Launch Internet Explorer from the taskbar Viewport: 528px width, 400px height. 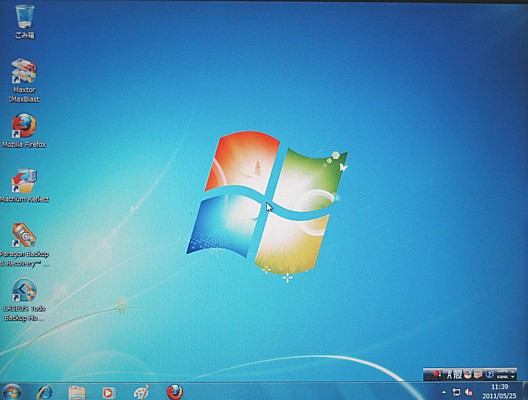point(45,392)
